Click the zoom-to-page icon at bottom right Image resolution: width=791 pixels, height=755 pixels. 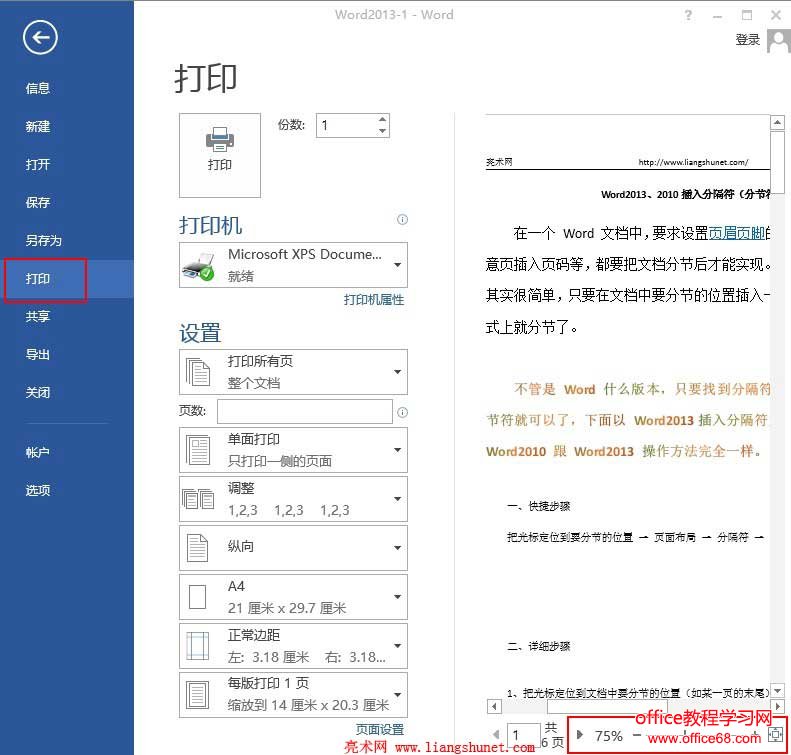point(775,734)
